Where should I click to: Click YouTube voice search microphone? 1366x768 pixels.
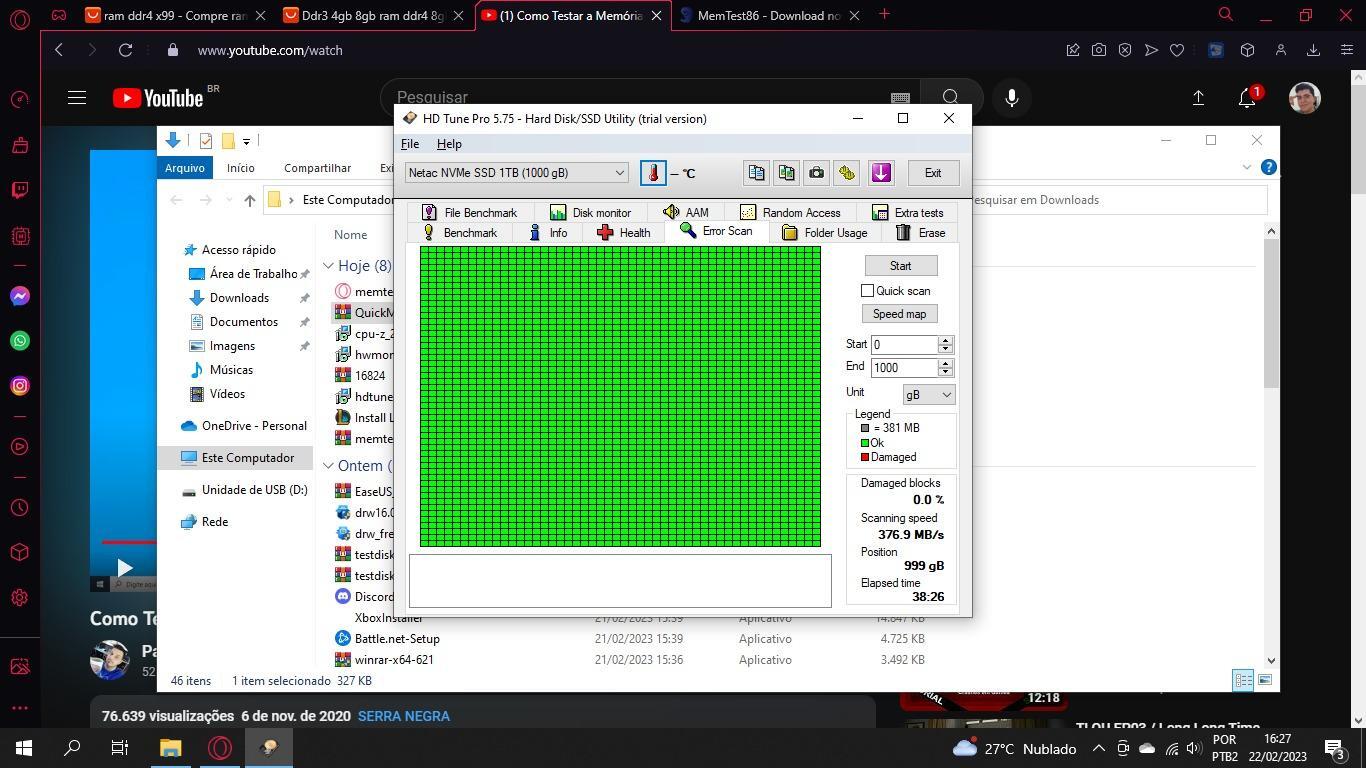click(1012, 97)
